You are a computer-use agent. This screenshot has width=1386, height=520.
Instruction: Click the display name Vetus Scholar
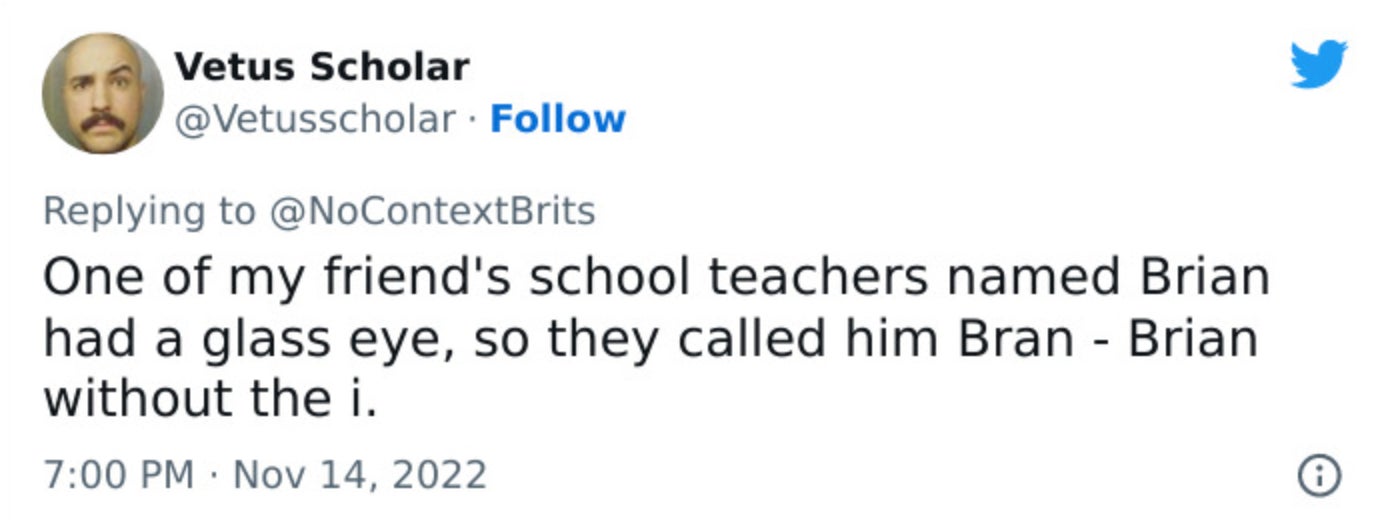coord(321,67)
